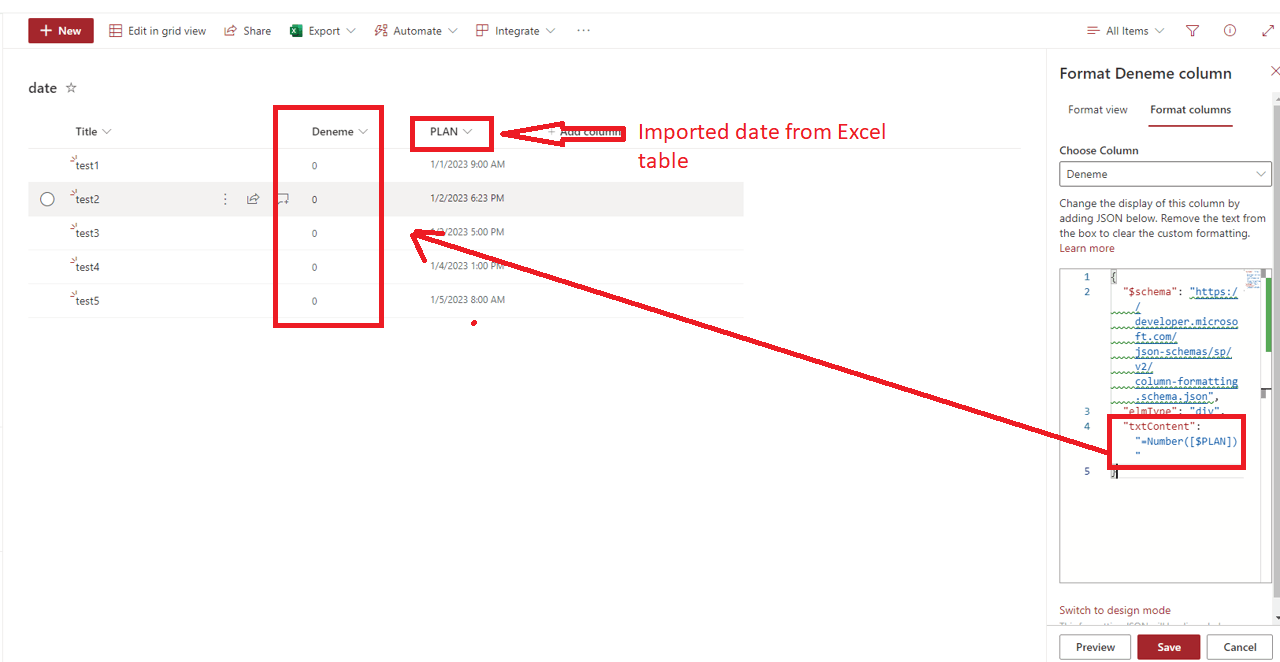Image resolution: width=1280 pixels, height=662 pixels.
Task: Open the All Items view switcher
Action: [1126, 31]
